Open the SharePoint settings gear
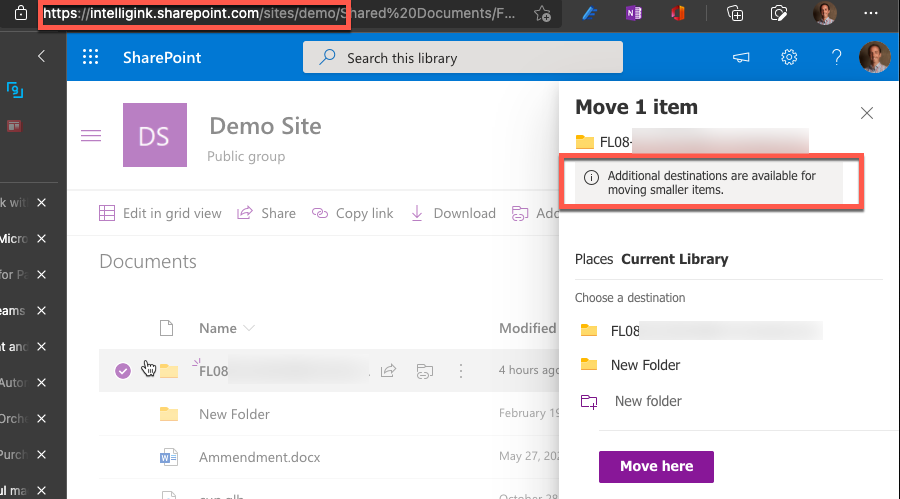900x499 pixels. (x=789, y=57)
